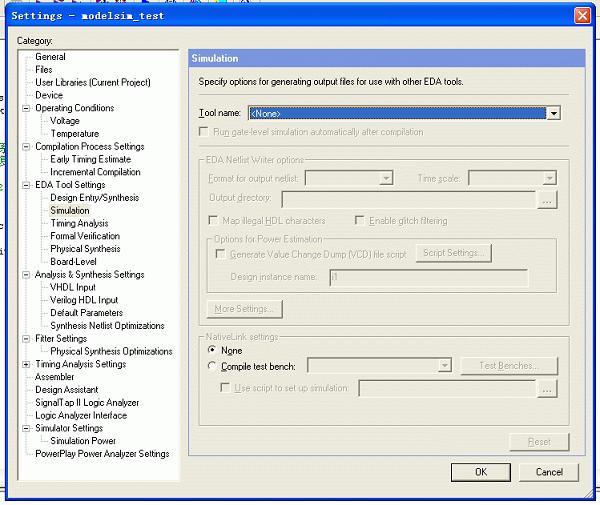Image resolution: width=600 pixels, height=505 pixels.
Task: Collapse Compilation Process Settings node
Action: coord(26,147)
